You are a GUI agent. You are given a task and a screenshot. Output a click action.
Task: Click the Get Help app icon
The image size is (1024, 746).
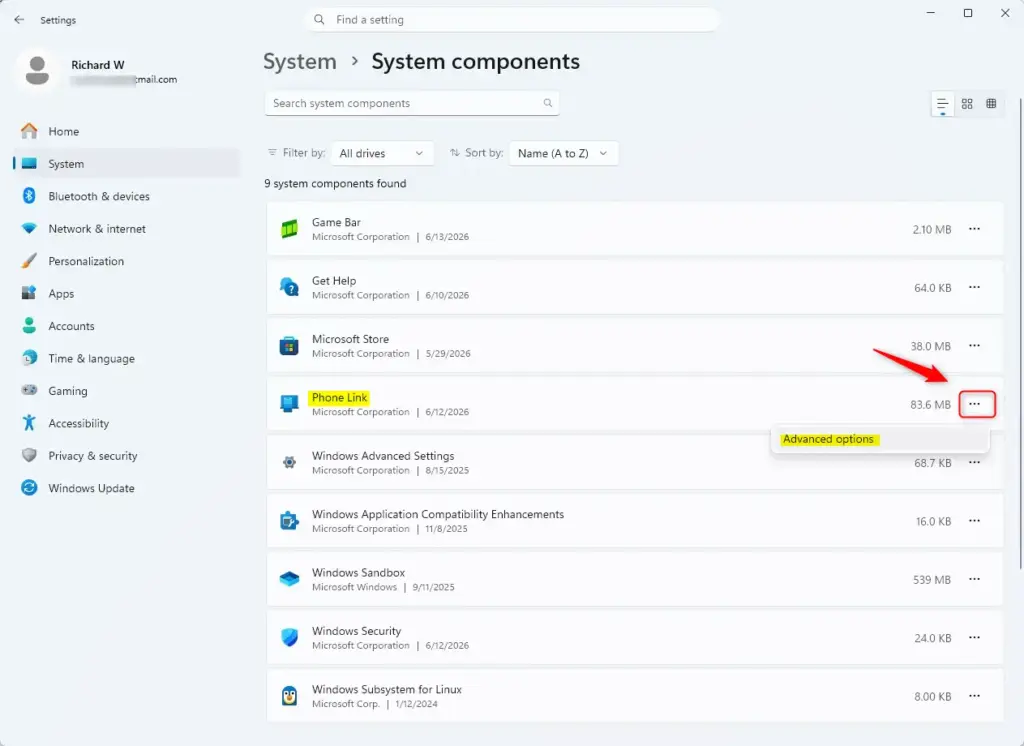tap(289, 287)
